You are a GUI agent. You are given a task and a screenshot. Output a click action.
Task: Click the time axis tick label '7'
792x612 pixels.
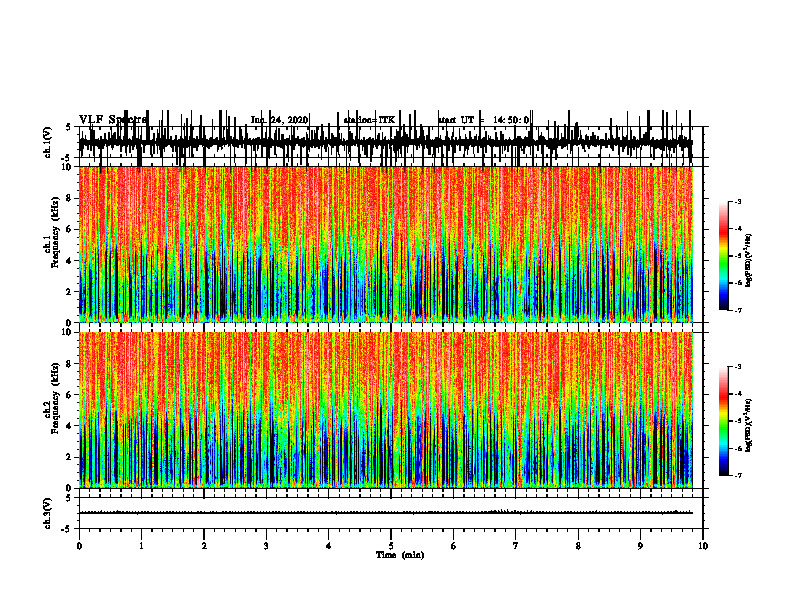coord(516,546)
